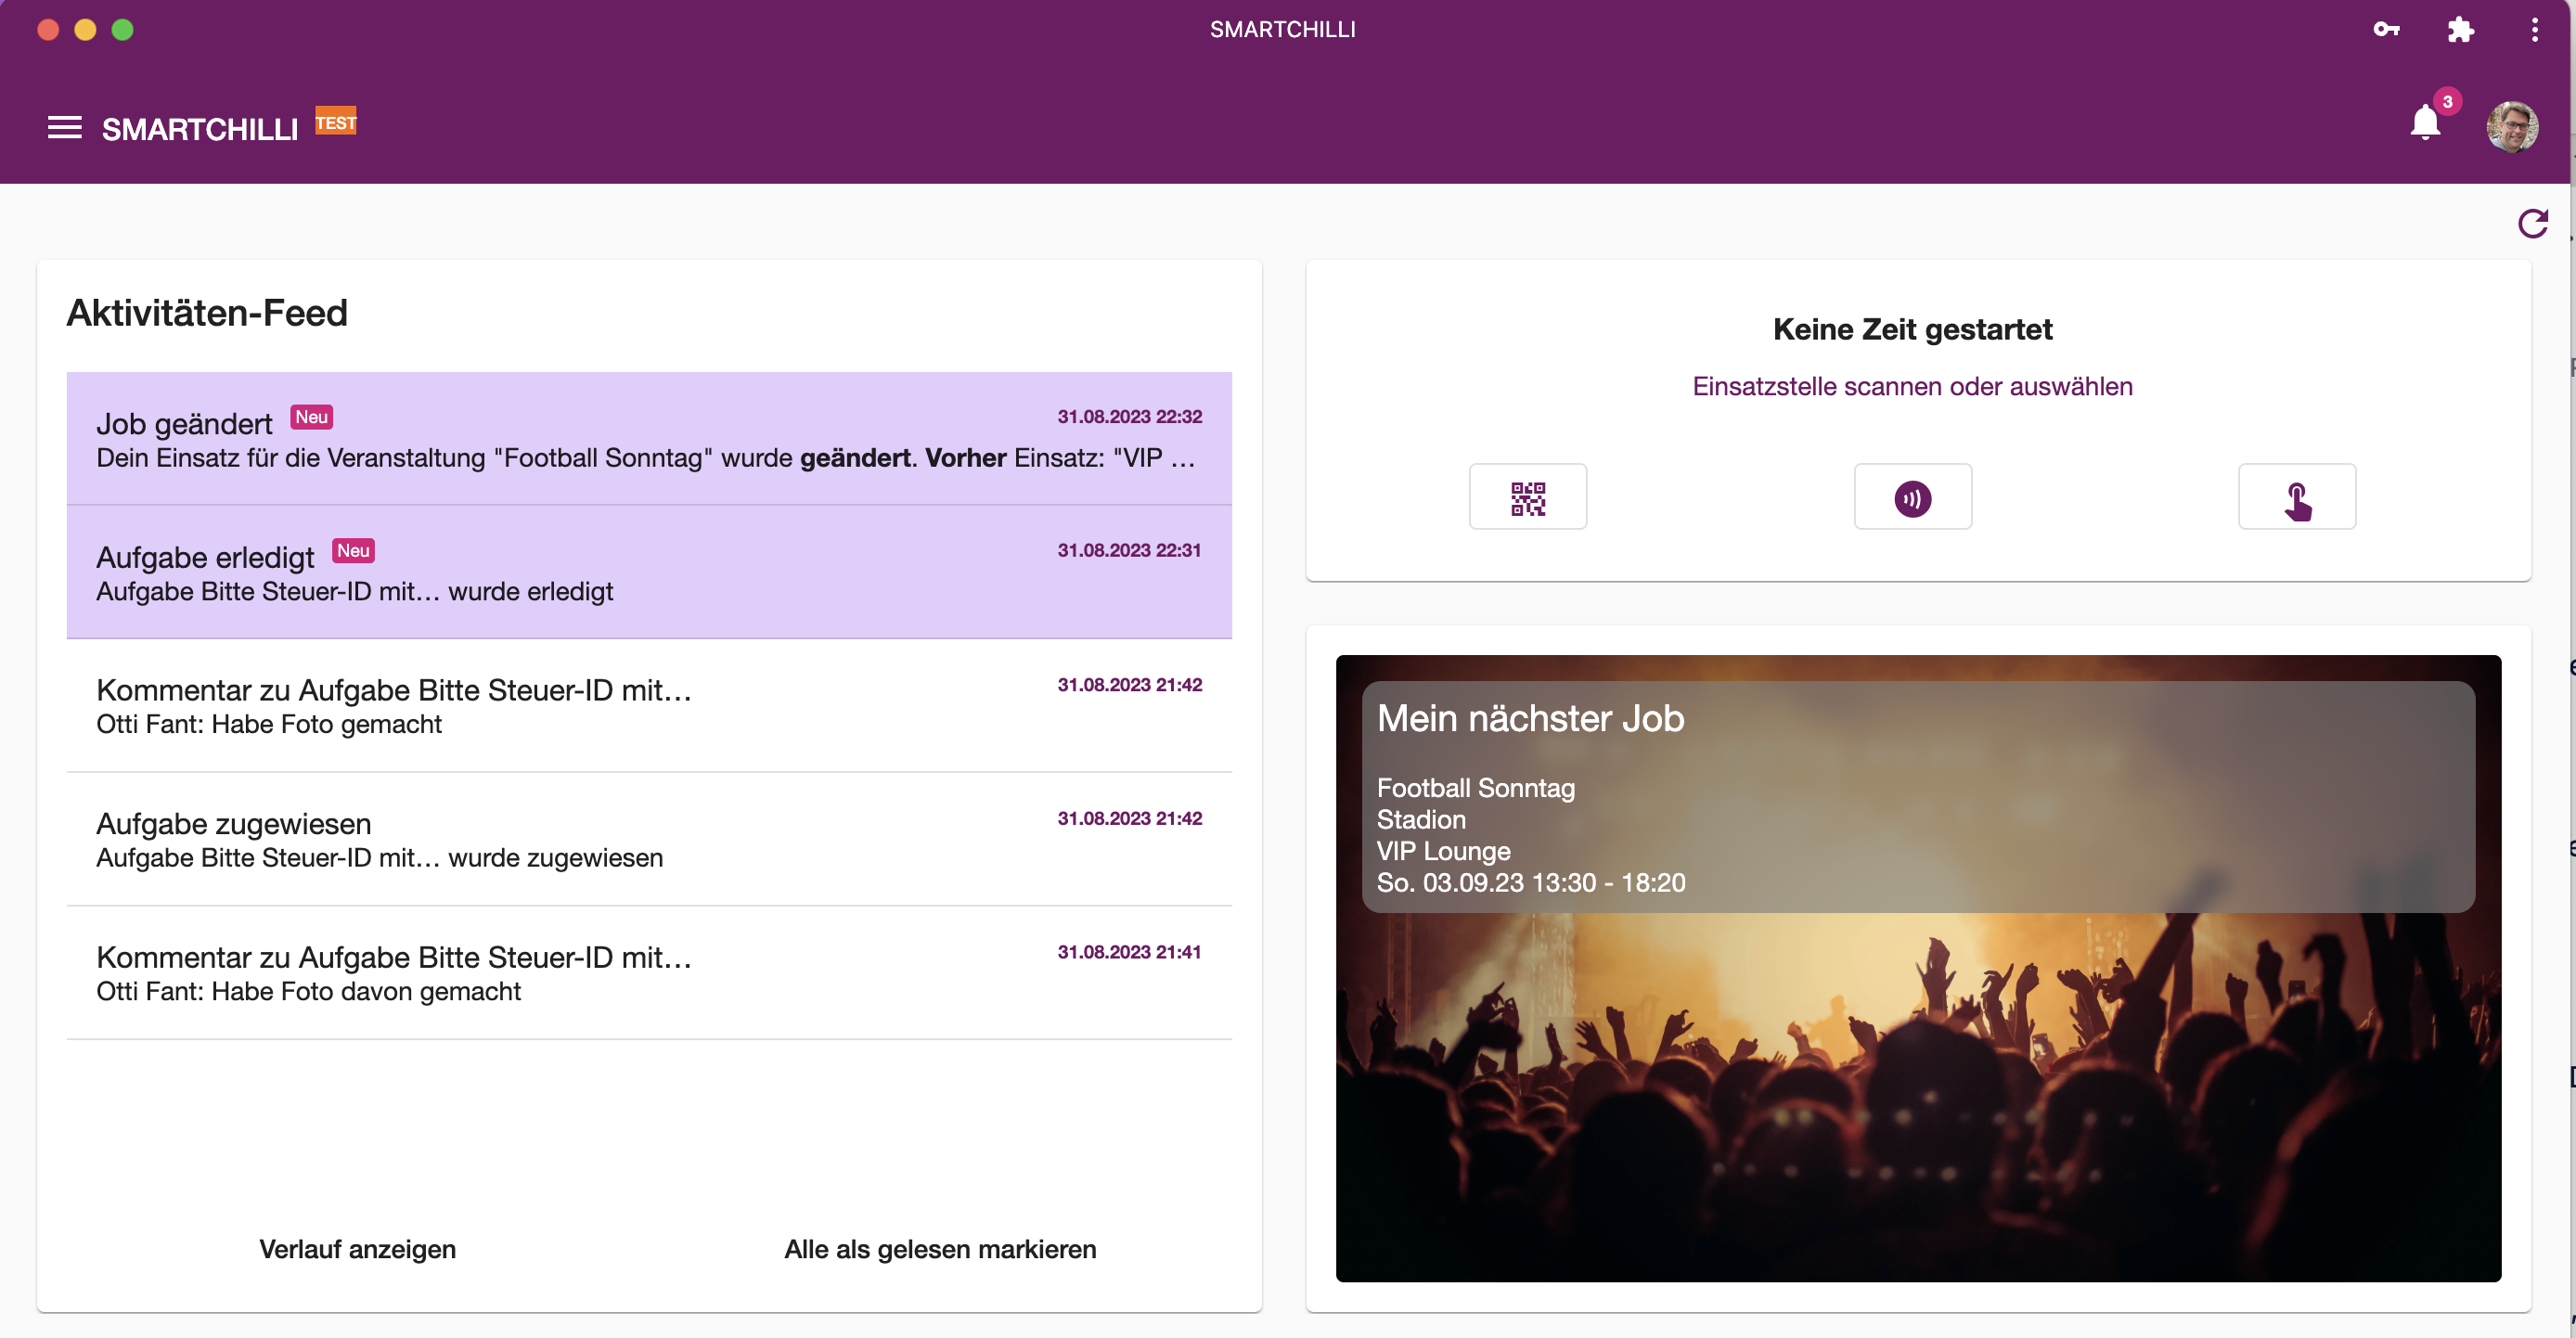Open the user profile avatar
Viewport: 2576px width, 1338px height.
point(2512,127)
